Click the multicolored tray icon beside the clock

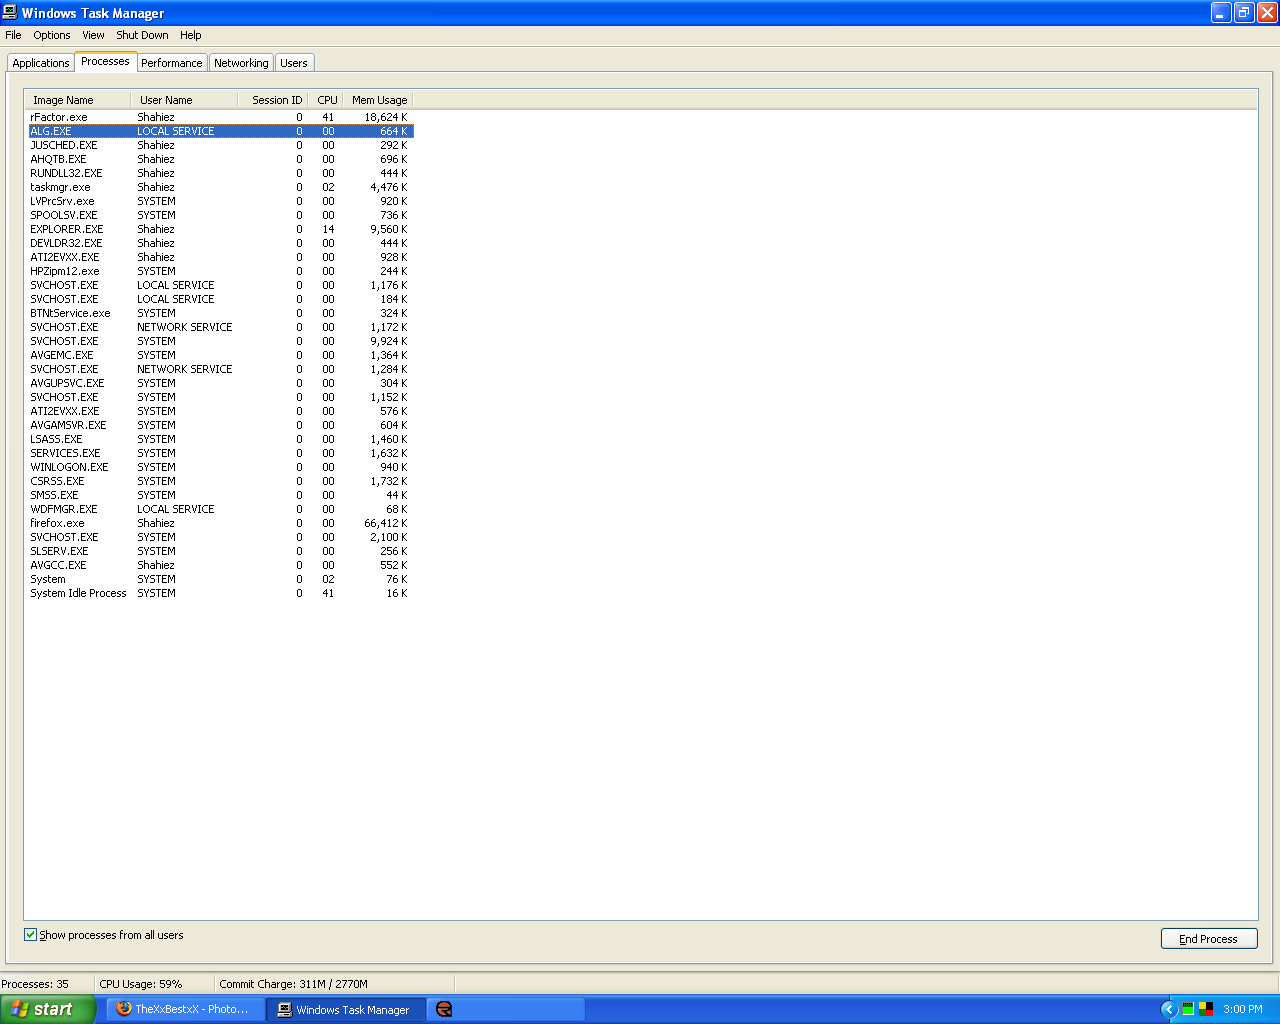(1206, 1009)
